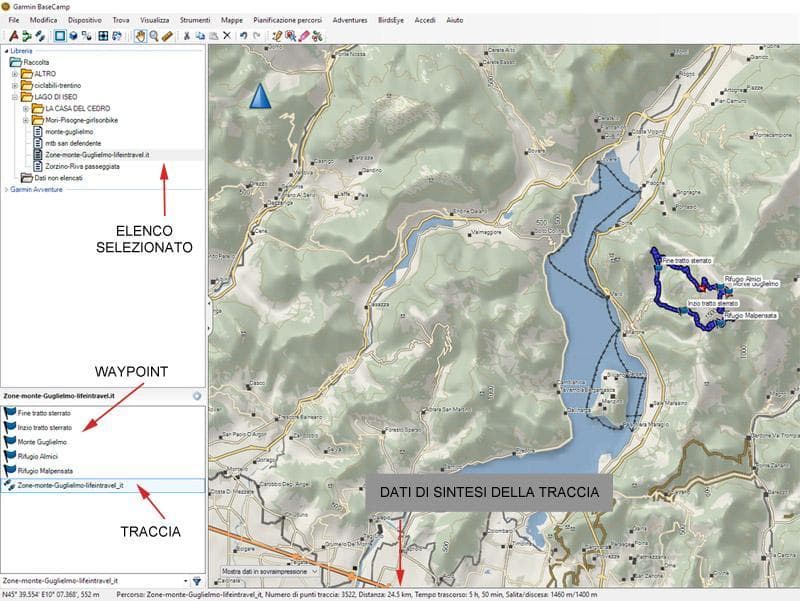Click the blue north arrow compass on map
Image resolution: width=800 pixels, height=601 pixels.
pos(260,96)
